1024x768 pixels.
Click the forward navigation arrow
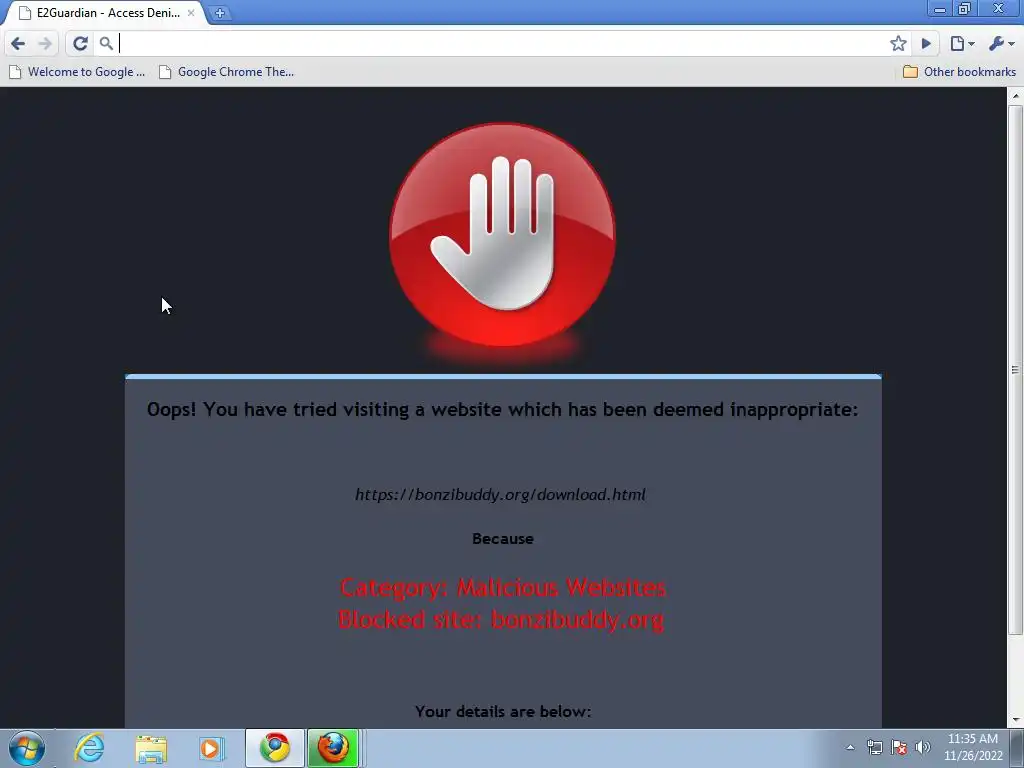(45, 44)
